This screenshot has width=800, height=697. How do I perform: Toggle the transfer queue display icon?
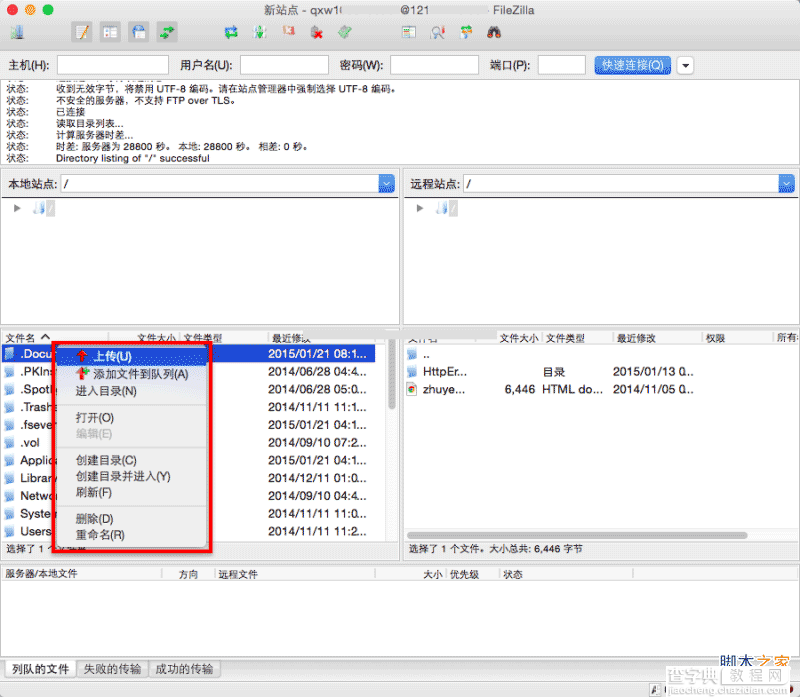pos(167,33)
